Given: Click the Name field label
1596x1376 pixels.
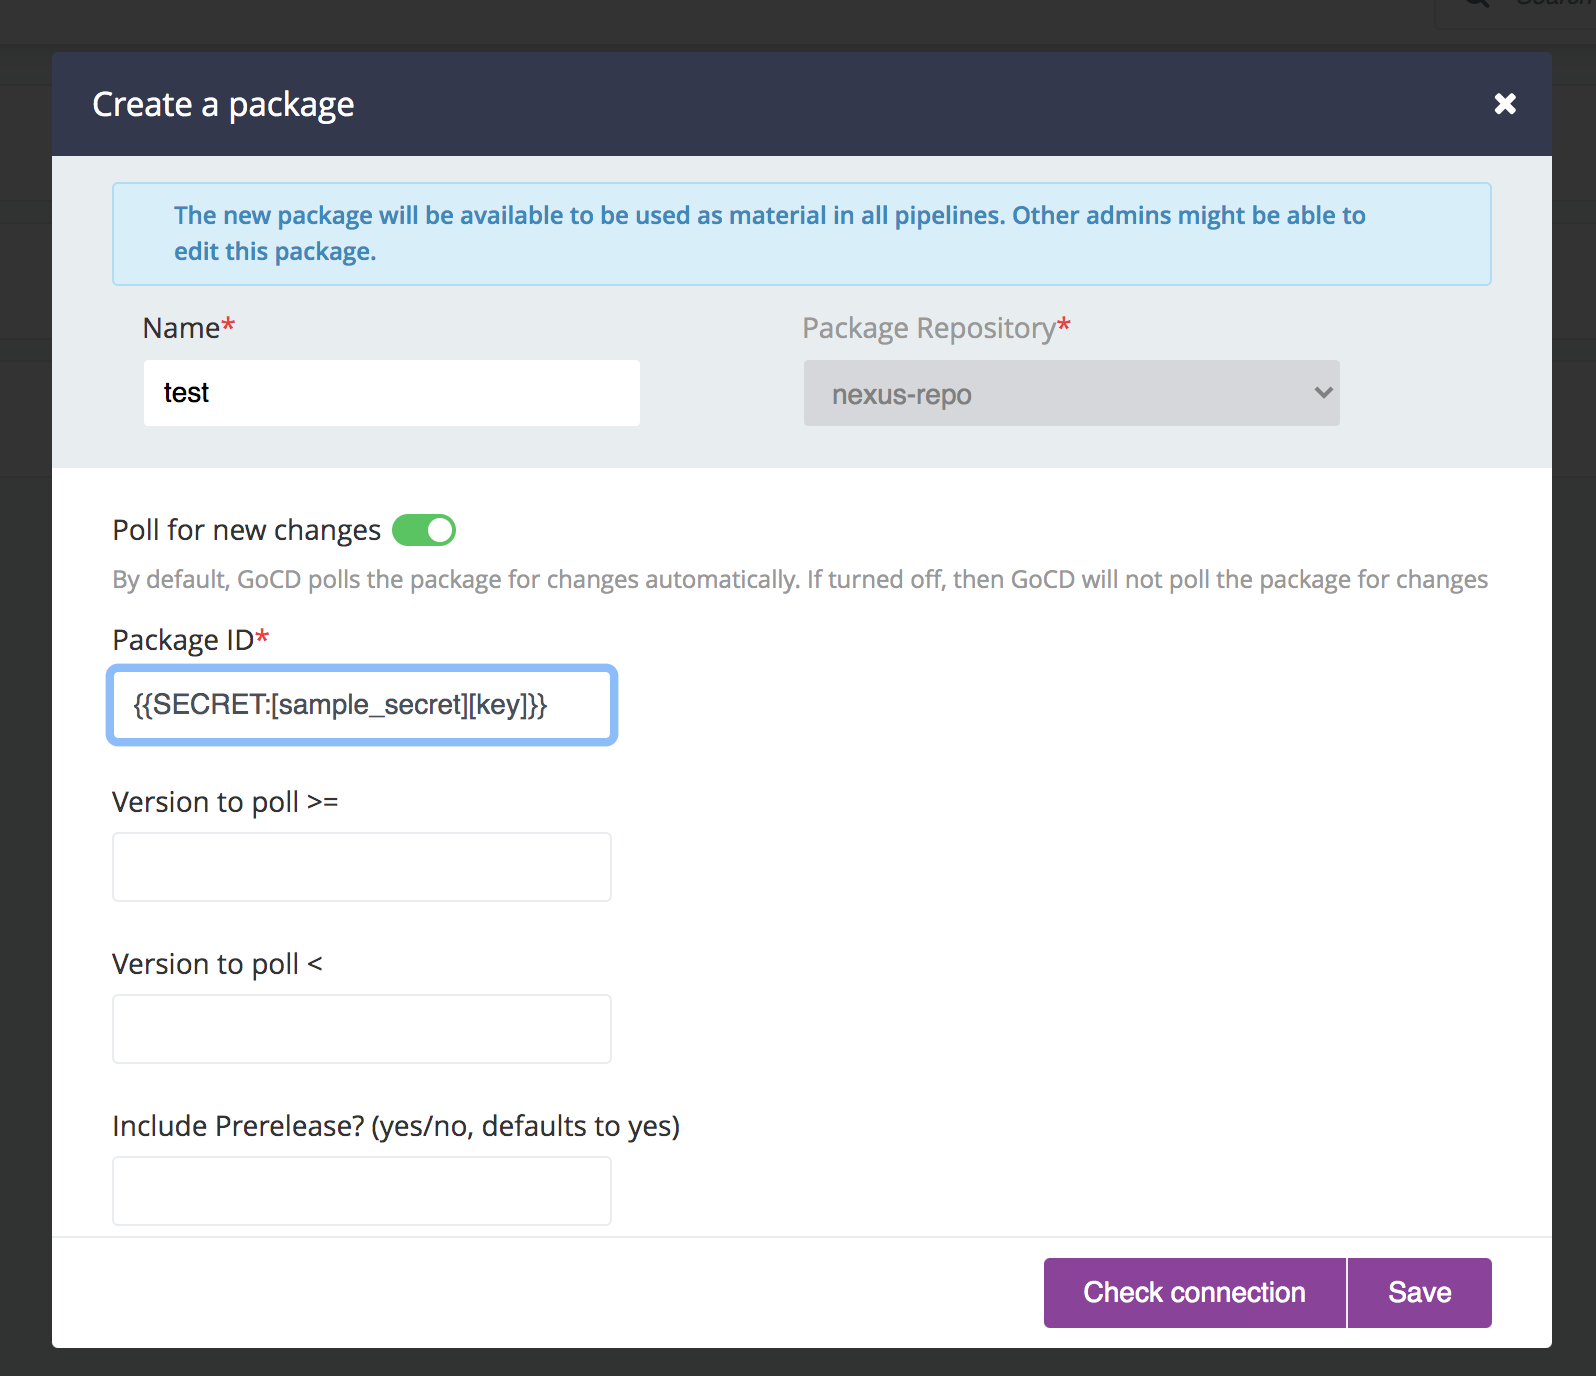Looking at the screenshot, I should coord(189,328).
